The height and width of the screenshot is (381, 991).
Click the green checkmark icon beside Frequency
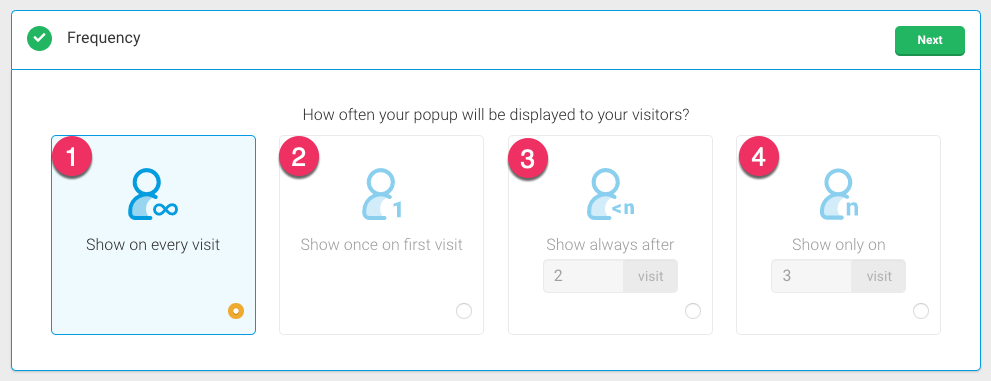(x=39, y=39)
